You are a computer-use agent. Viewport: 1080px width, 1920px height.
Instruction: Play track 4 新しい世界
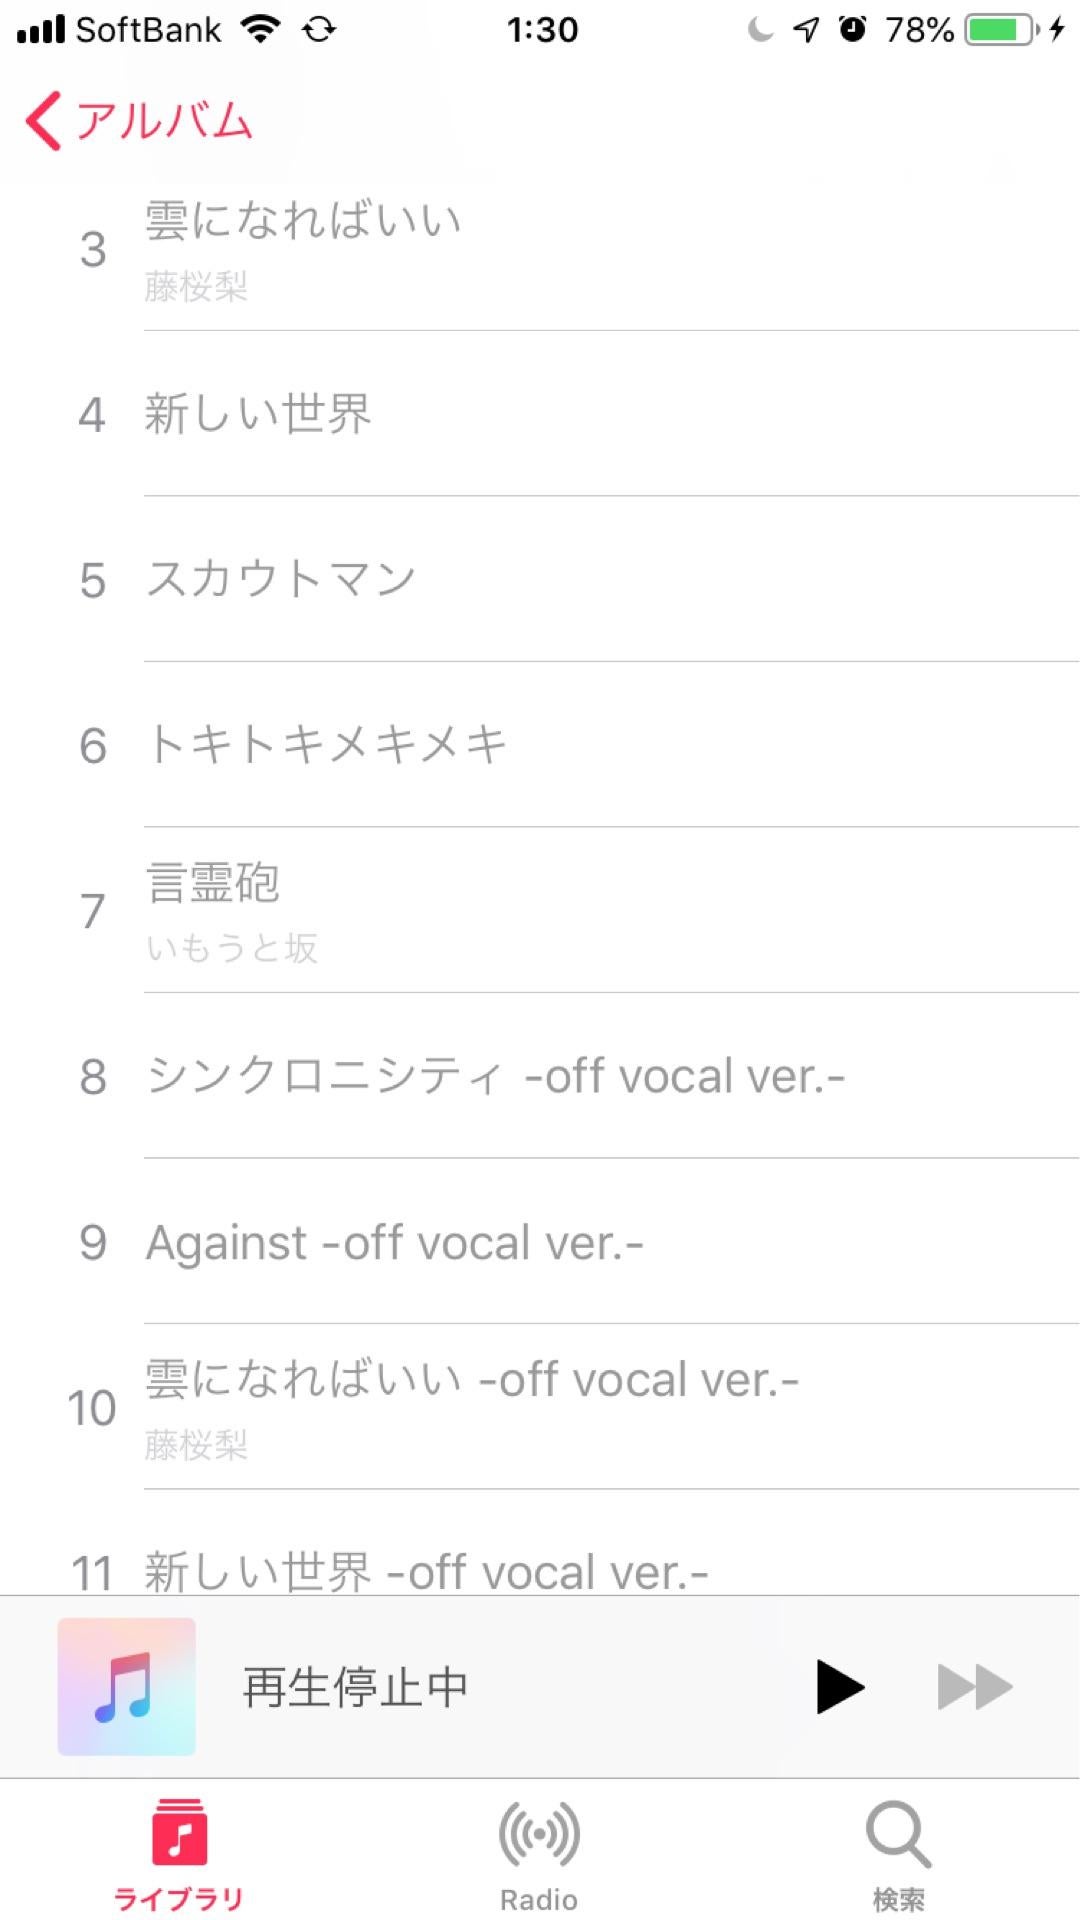540,413
